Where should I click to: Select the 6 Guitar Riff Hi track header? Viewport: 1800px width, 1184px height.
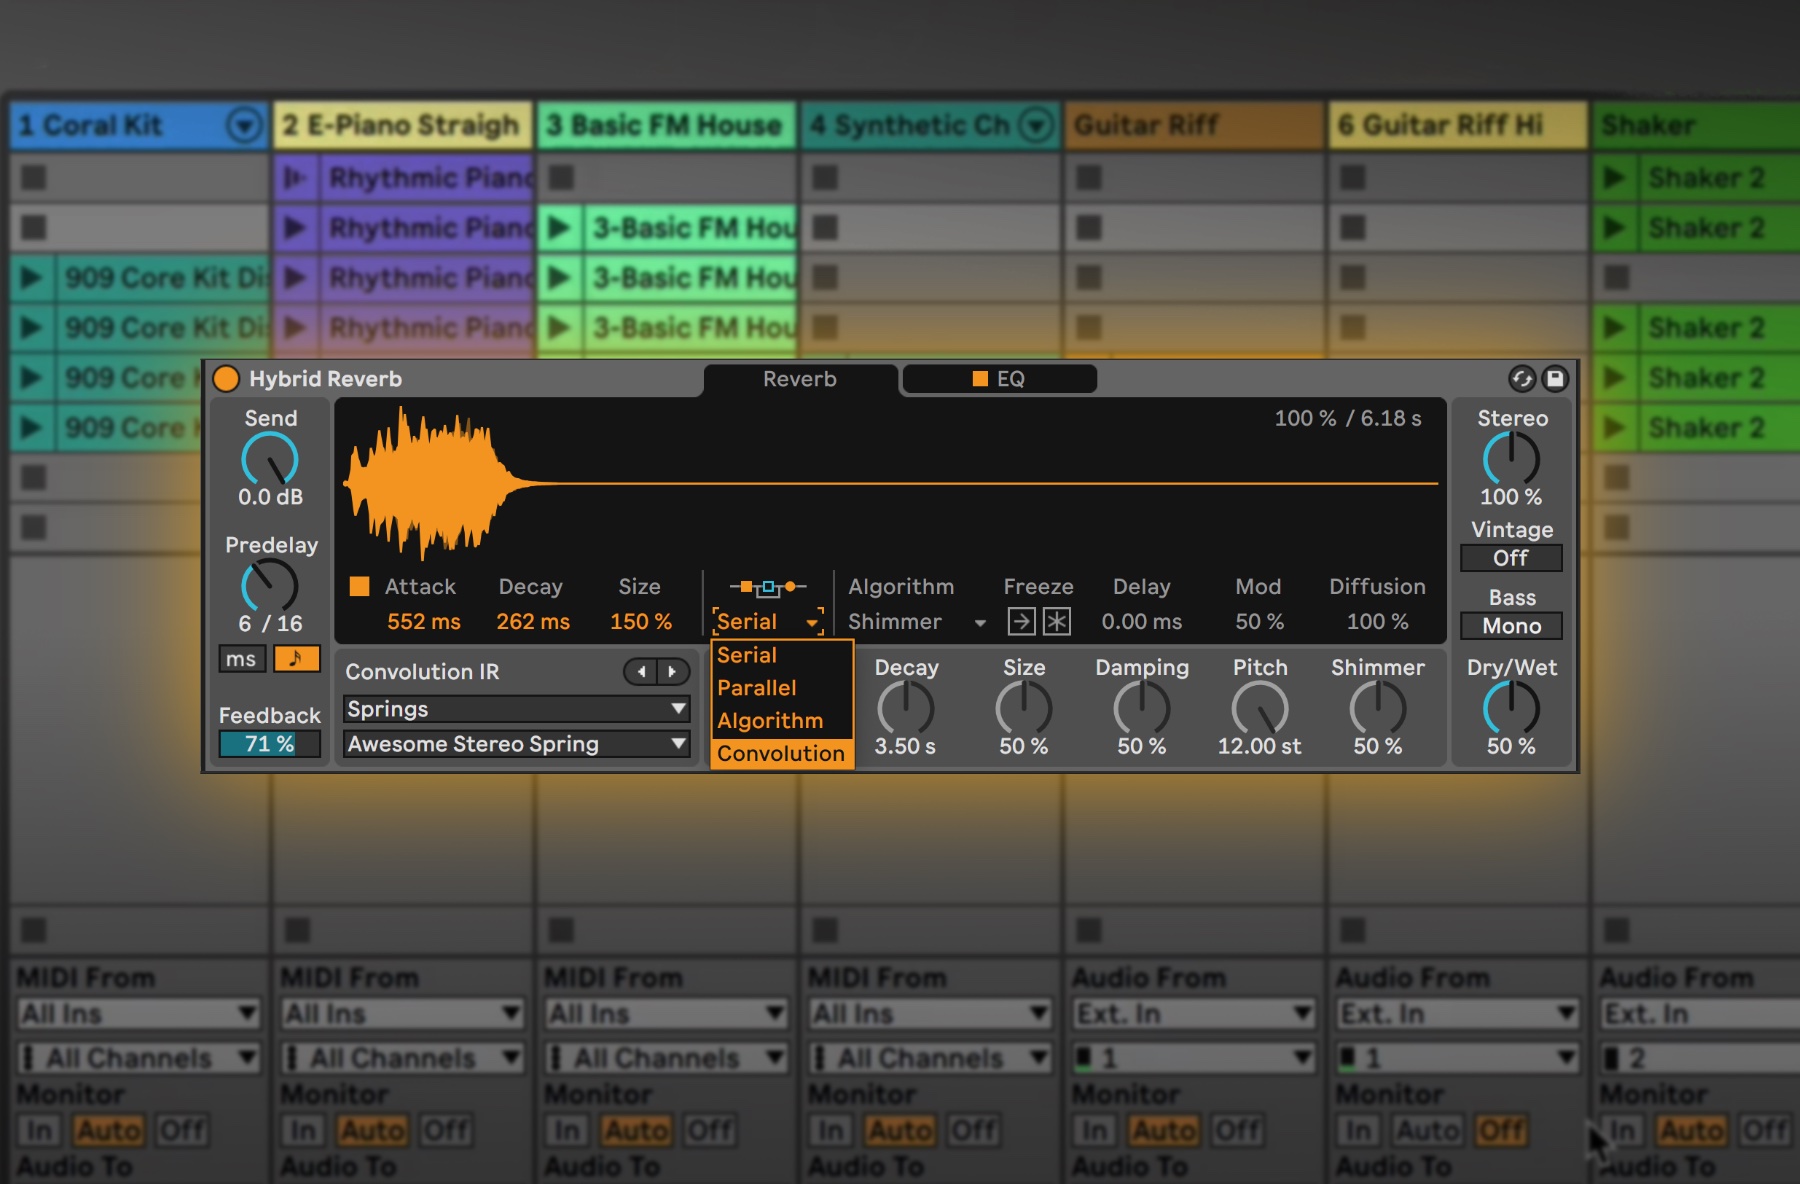(x=1458, y=125)
